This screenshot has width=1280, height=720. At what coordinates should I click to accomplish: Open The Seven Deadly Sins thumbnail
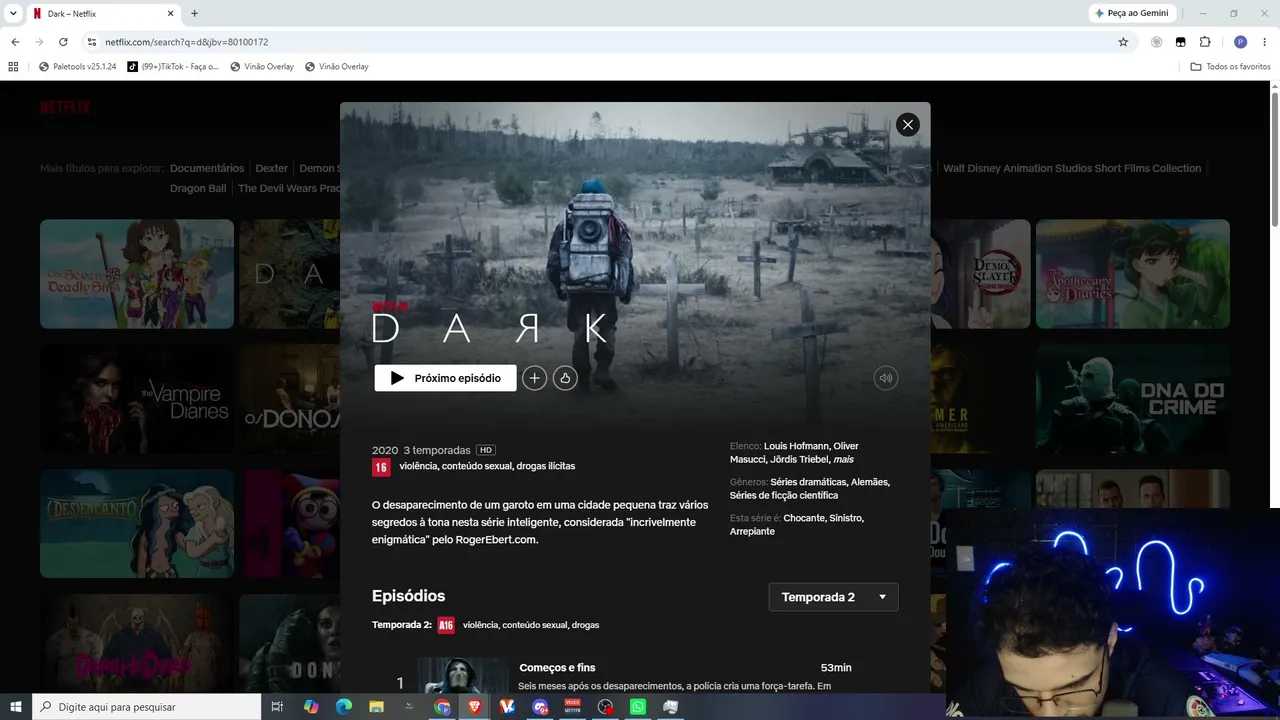point(137,274)
